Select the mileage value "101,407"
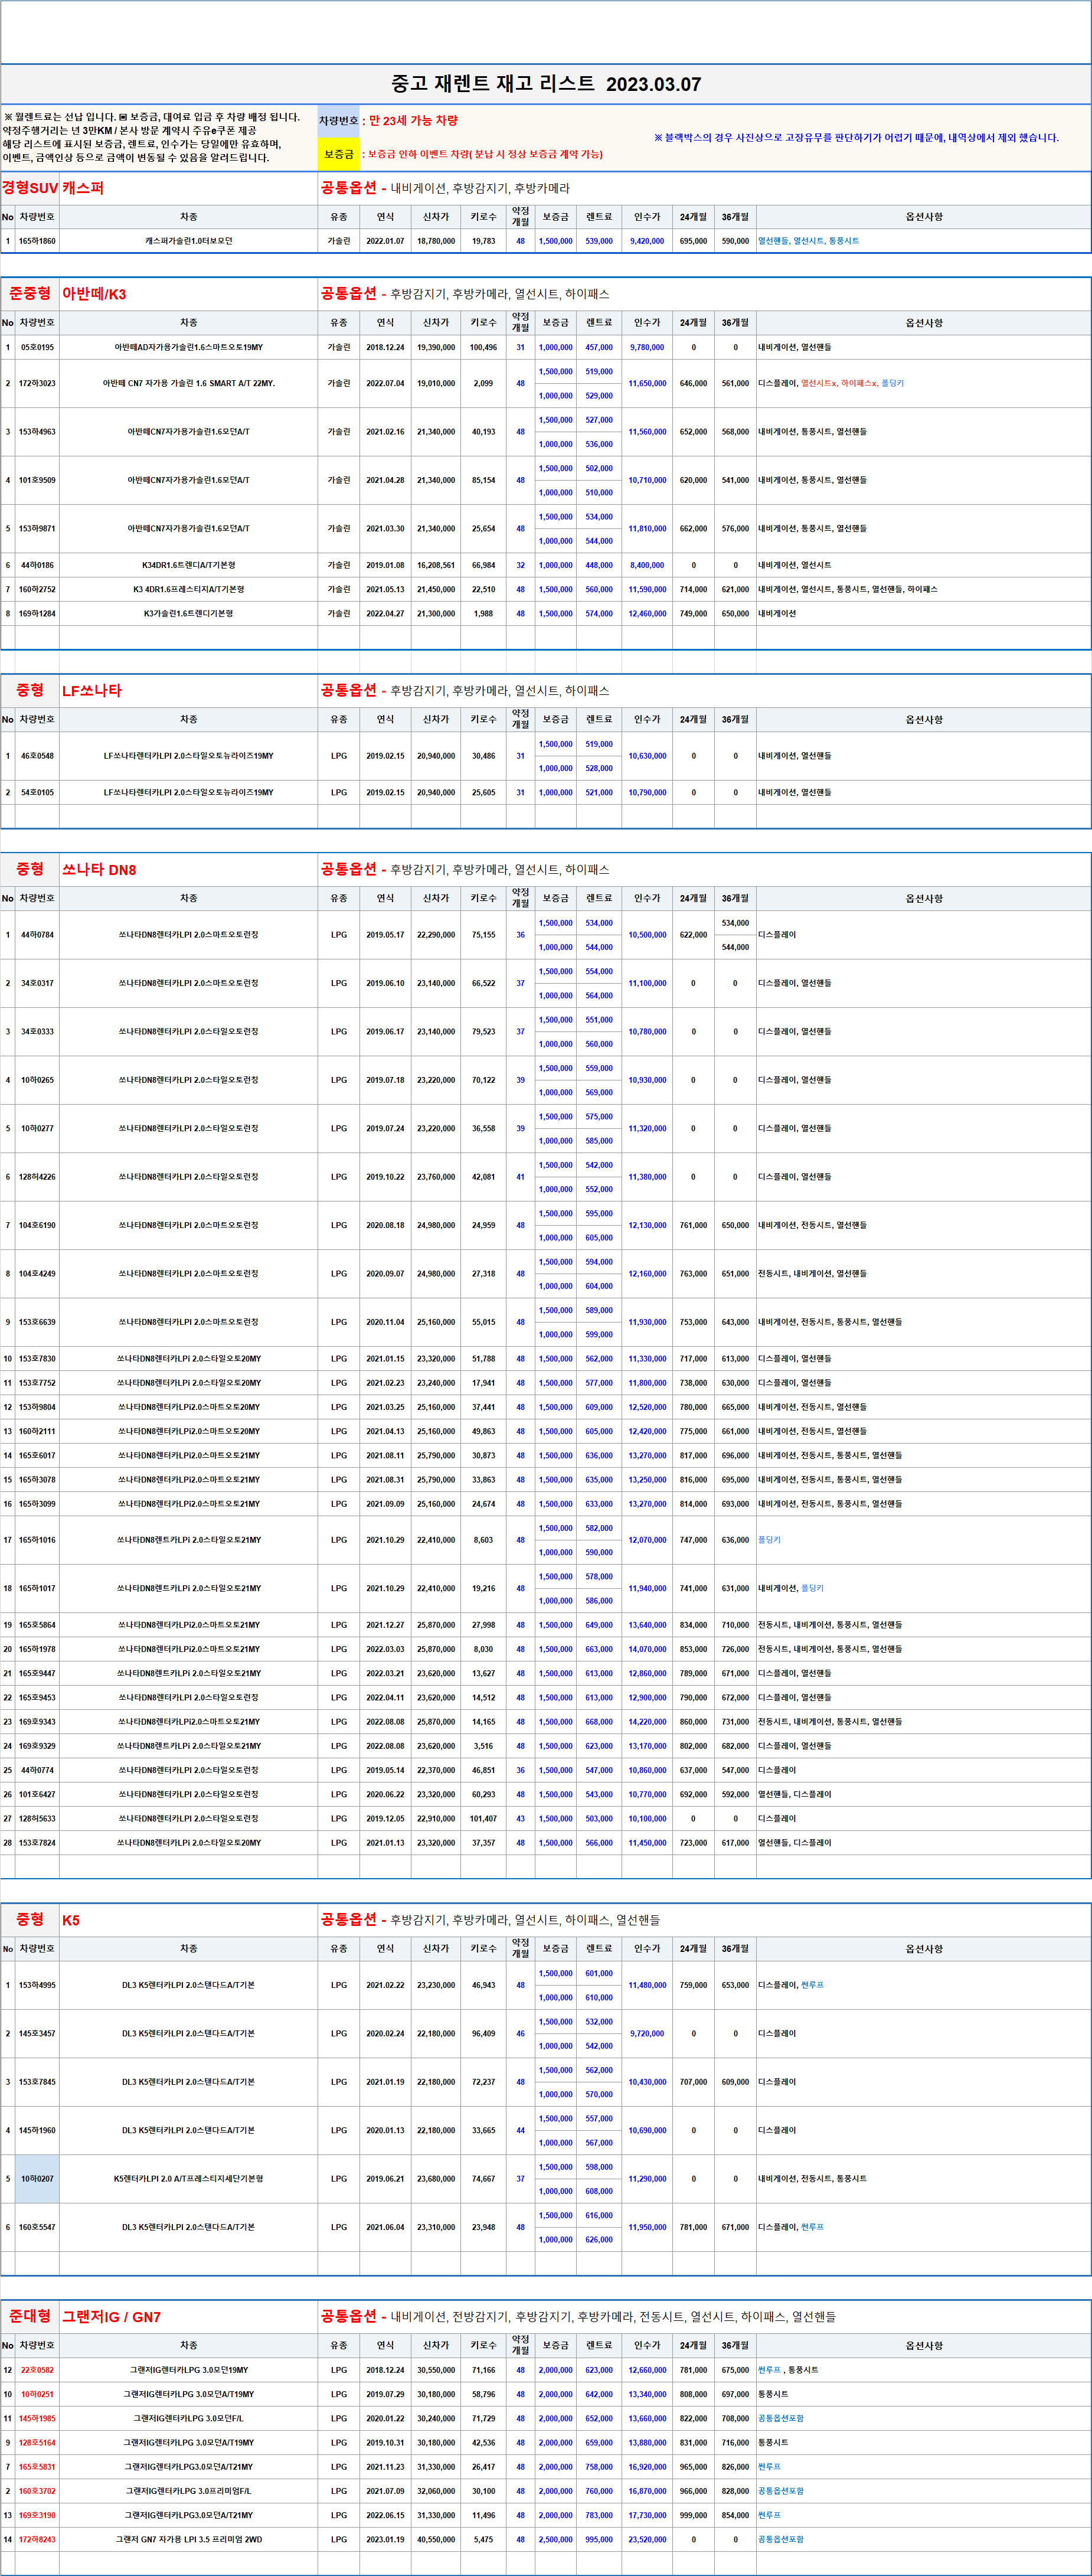This screenshot has height=2576, width=1092. tap(484, 1819)
